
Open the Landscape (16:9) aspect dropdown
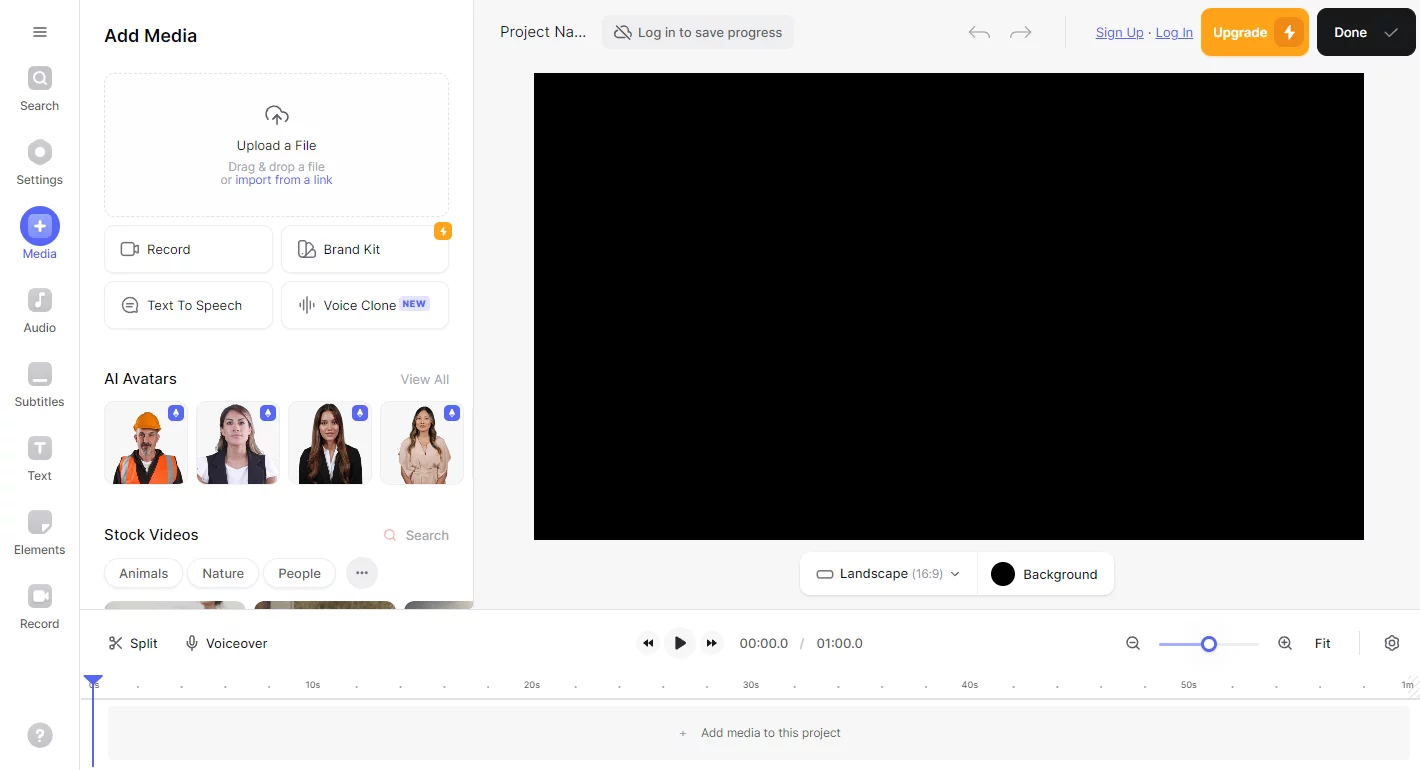tap(888, 574)
